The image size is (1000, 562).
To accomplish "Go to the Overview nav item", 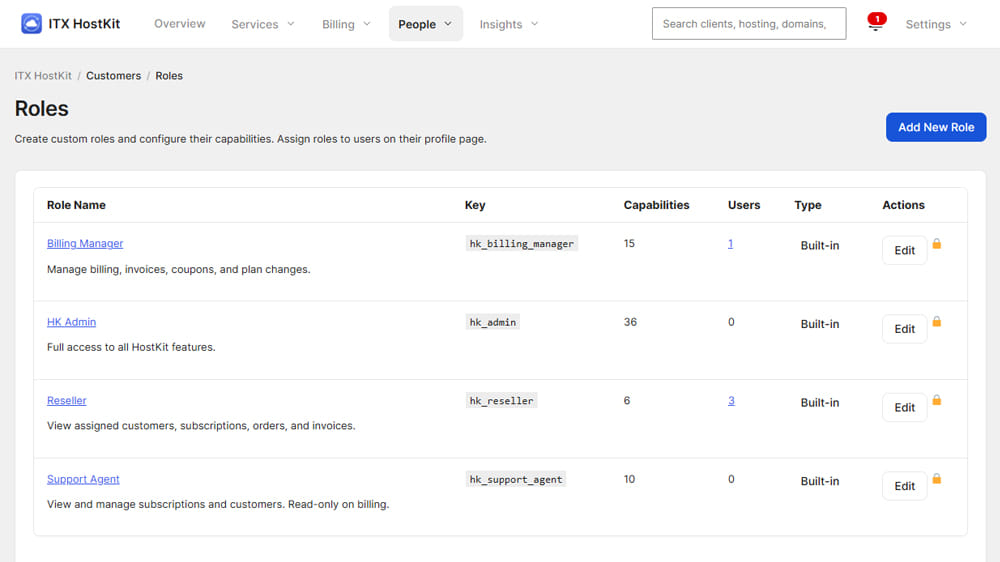I will coord(180,24).
